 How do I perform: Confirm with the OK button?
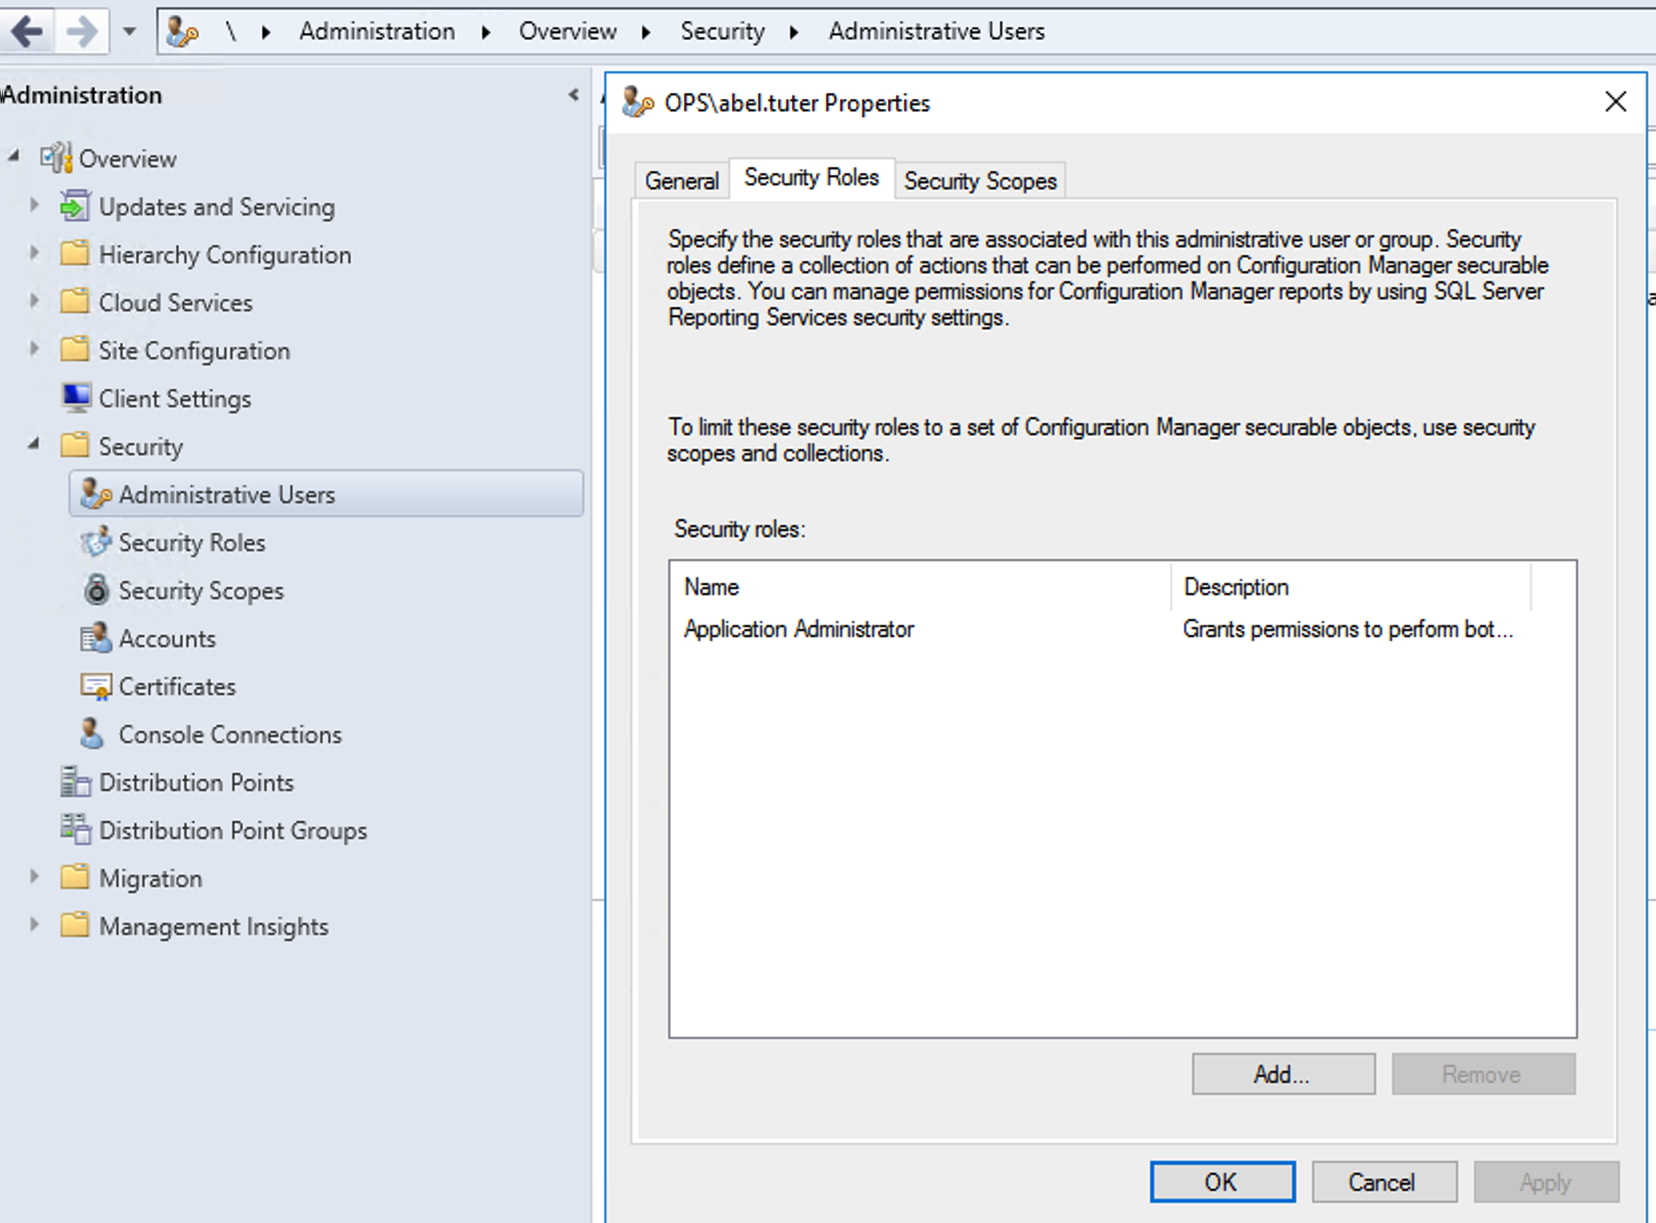[x=1222, y=1182]
